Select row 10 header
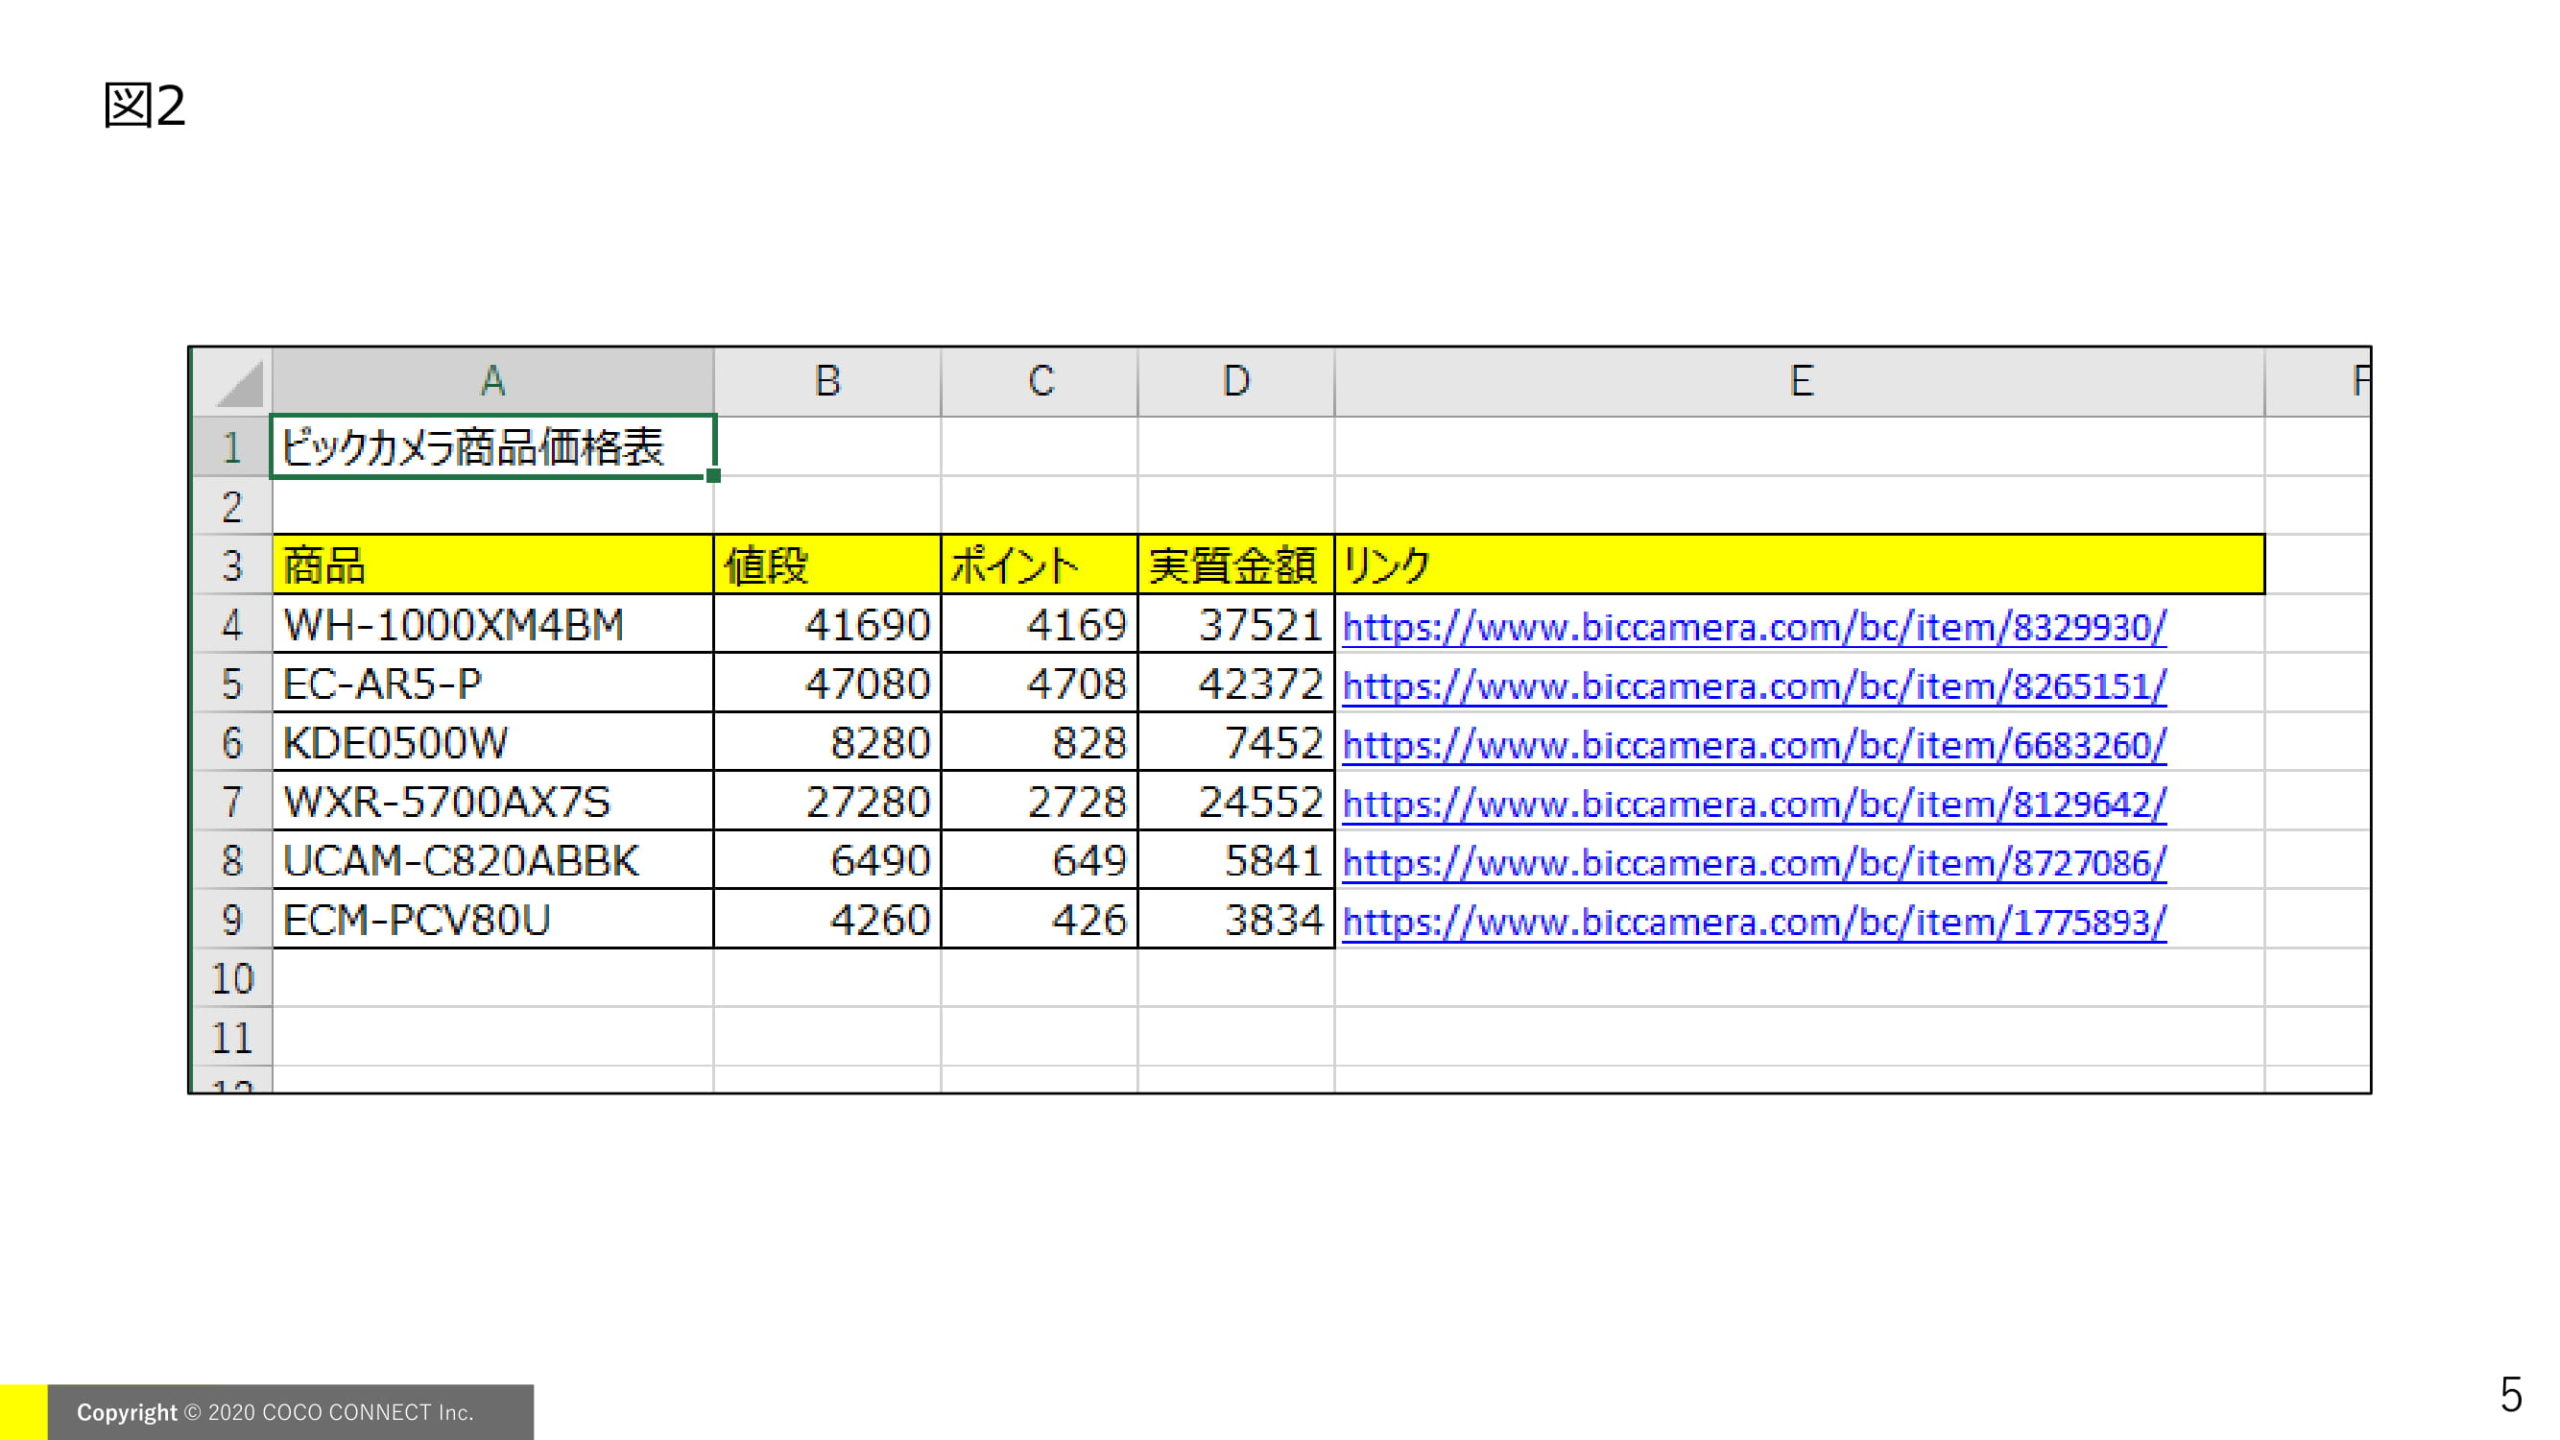 click(x=232, y=978)
